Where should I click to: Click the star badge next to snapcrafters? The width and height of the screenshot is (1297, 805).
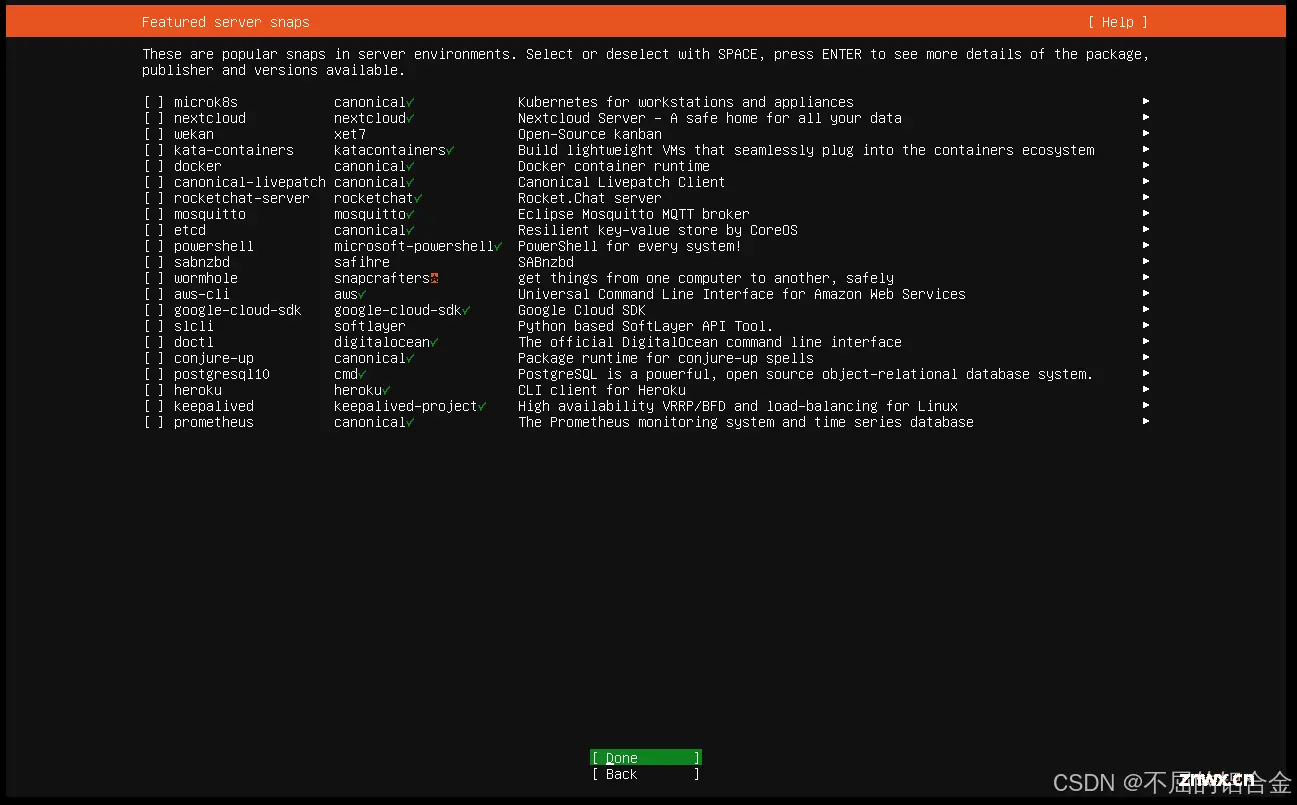click(434, 278)
